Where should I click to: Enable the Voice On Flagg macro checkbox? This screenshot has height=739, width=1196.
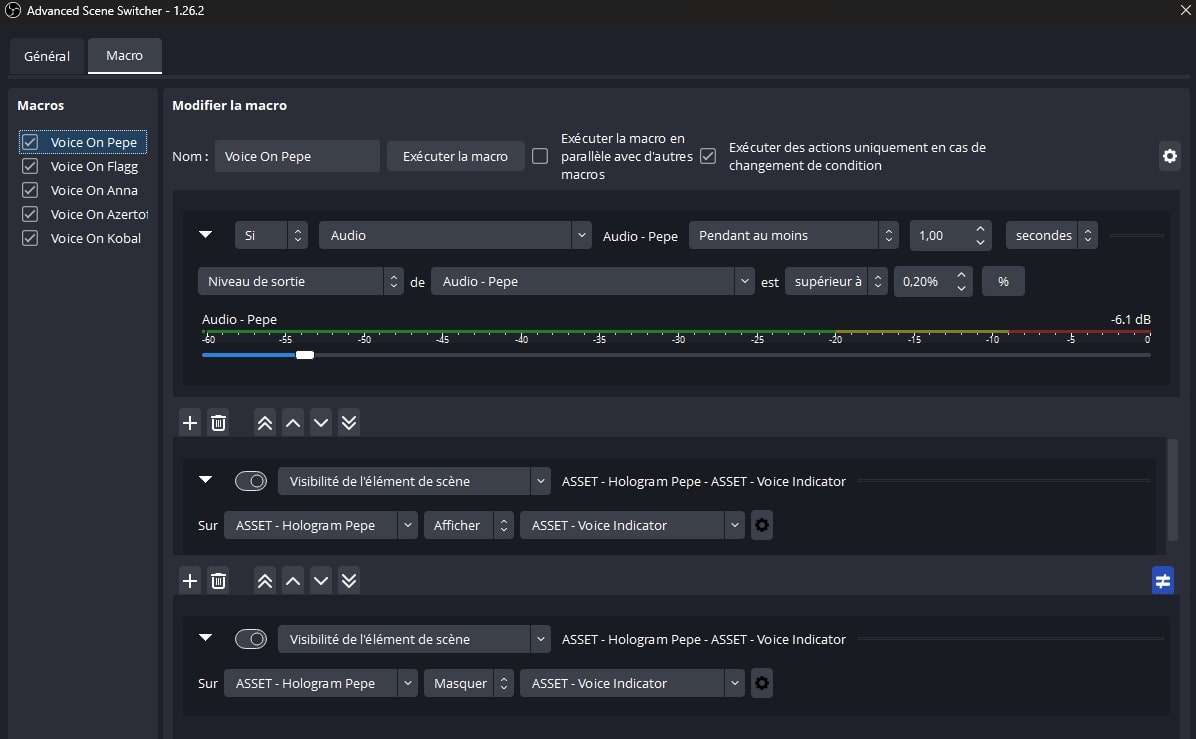pyautogui.click(x=29, y=166)
